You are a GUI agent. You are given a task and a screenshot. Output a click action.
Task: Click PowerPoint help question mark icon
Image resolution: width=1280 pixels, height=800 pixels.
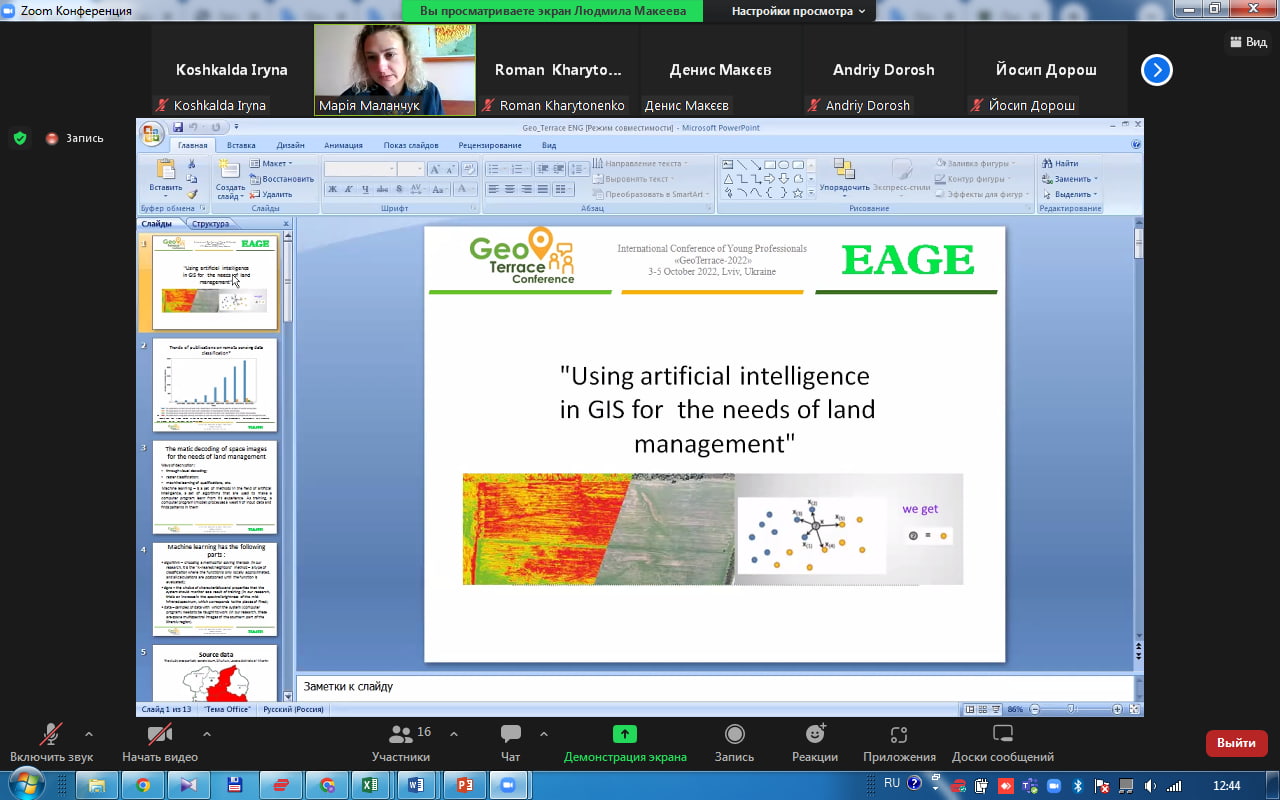(x=1136, y=145)
